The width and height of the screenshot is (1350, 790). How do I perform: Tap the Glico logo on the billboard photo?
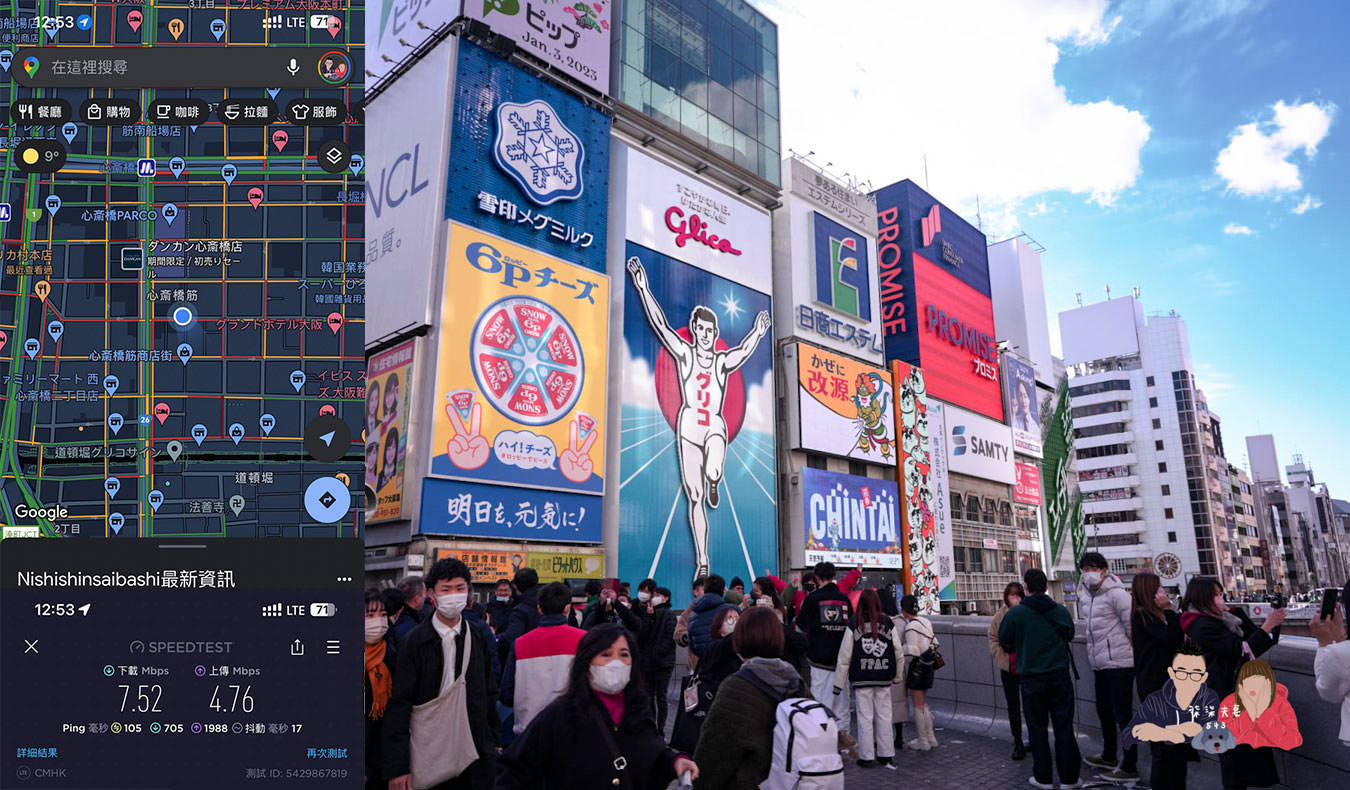click(702, 230)
